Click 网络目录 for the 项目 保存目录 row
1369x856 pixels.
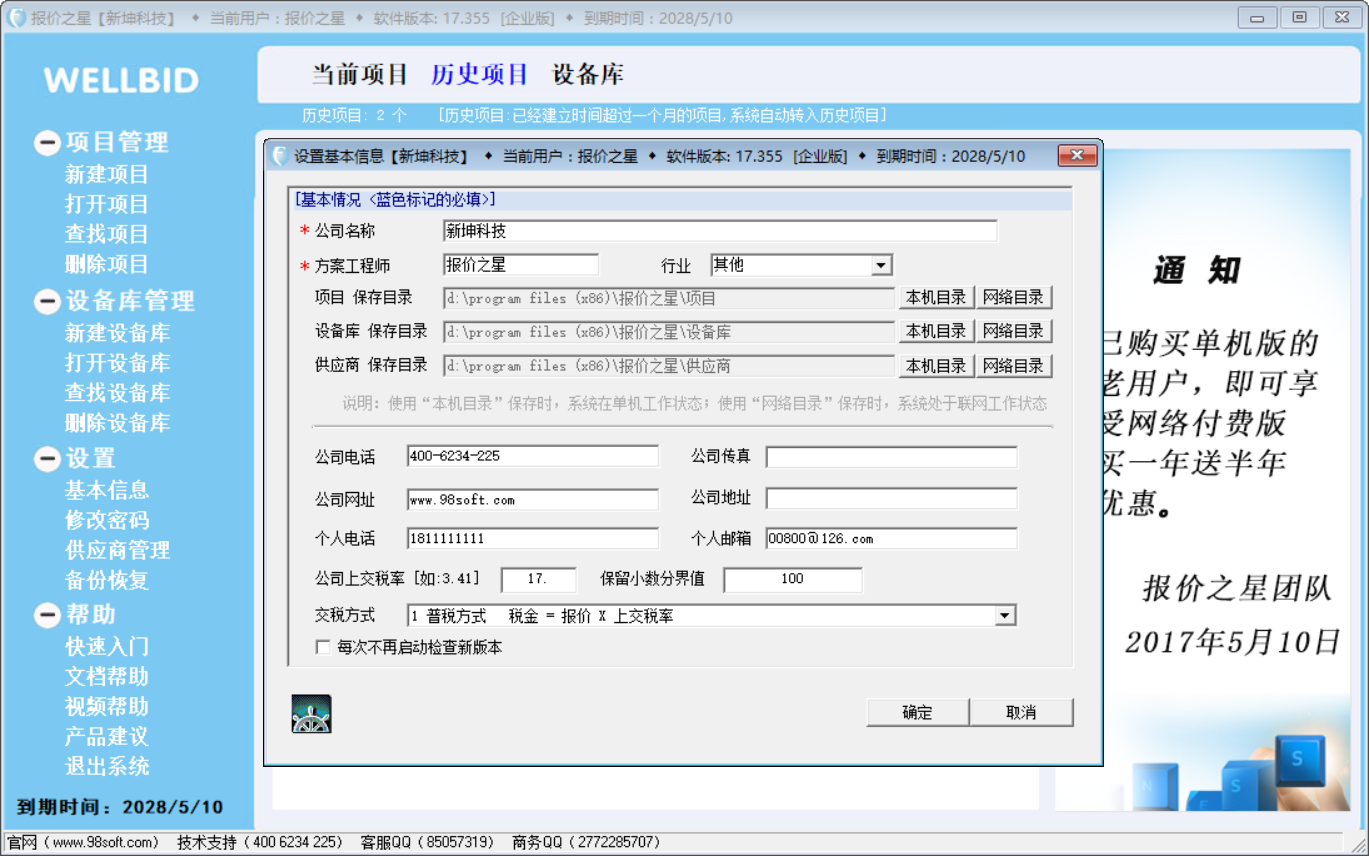click(x=1014, y=297)
